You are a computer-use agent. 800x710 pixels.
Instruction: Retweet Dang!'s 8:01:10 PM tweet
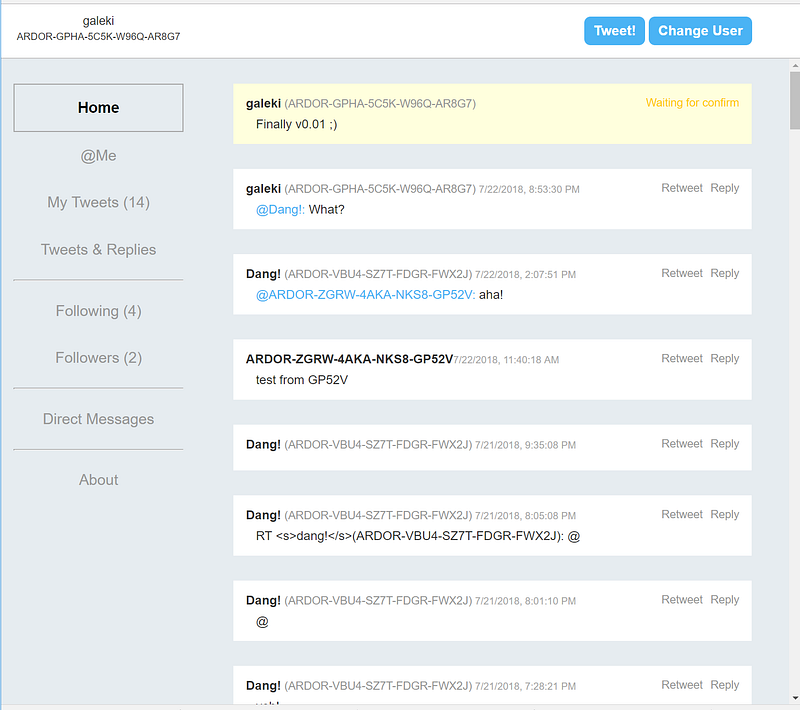[682, 600]
